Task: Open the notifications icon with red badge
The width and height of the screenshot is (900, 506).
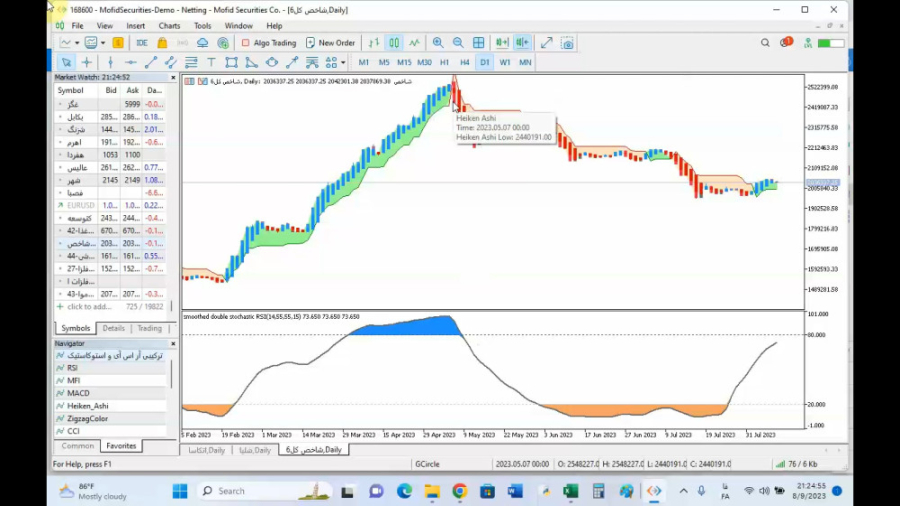Action: 786,42
